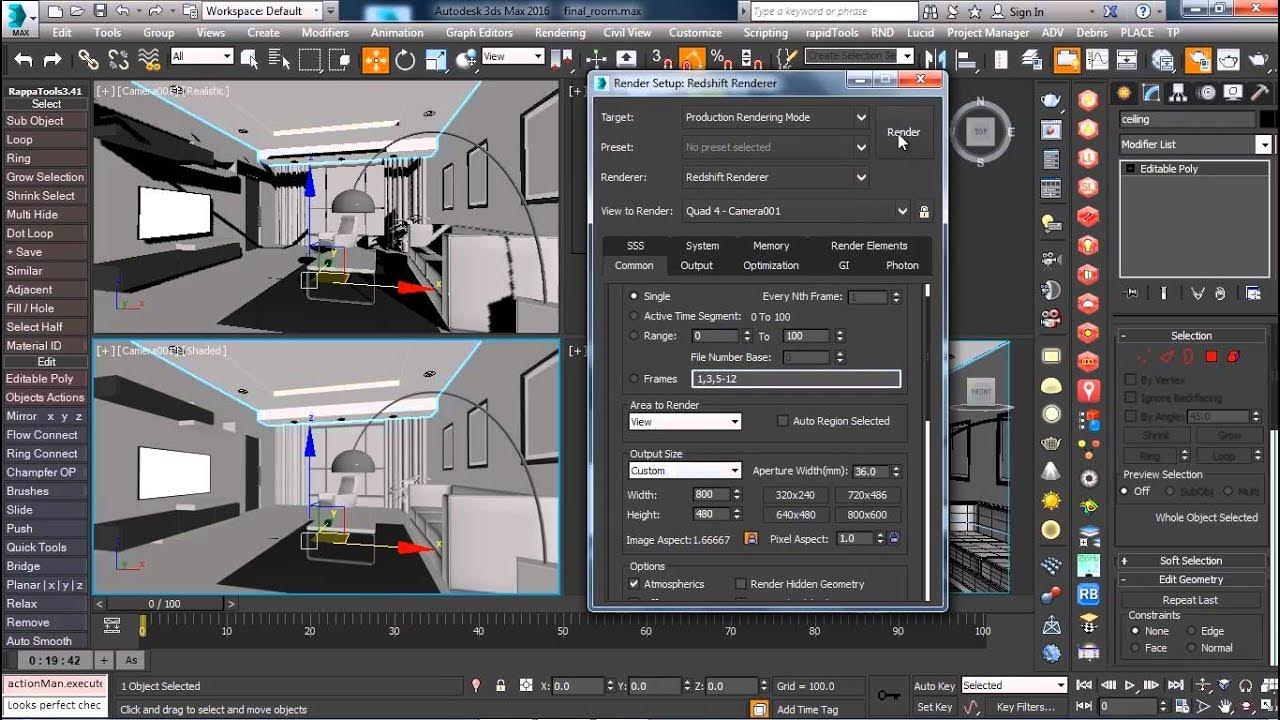Select the Face constraint radio button
The image size is (1280, 720).
point(1135,648)
